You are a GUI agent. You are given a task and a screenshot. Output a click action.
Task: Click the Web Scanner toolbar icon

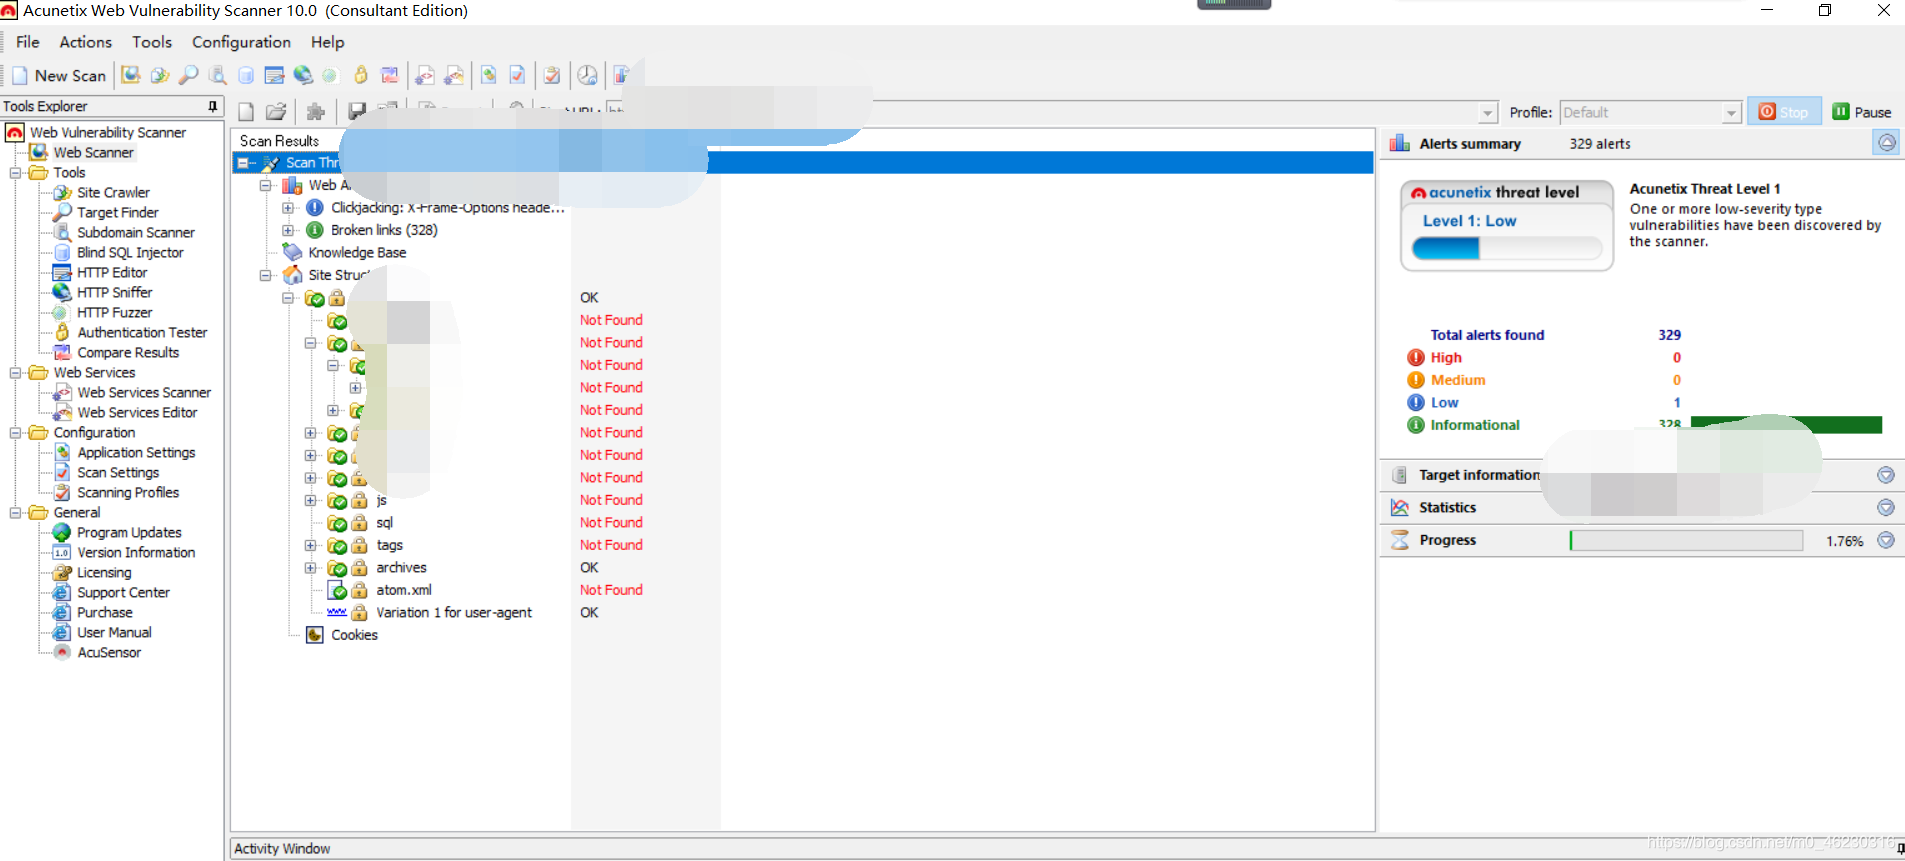coord(131,75)
